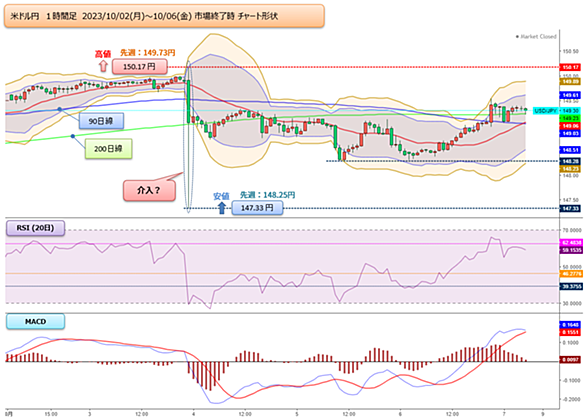Image resolution: width=586 pixels, height=420 pixels.
Task: Click the date 3 on time axis
Action: [x=90, y=414]
